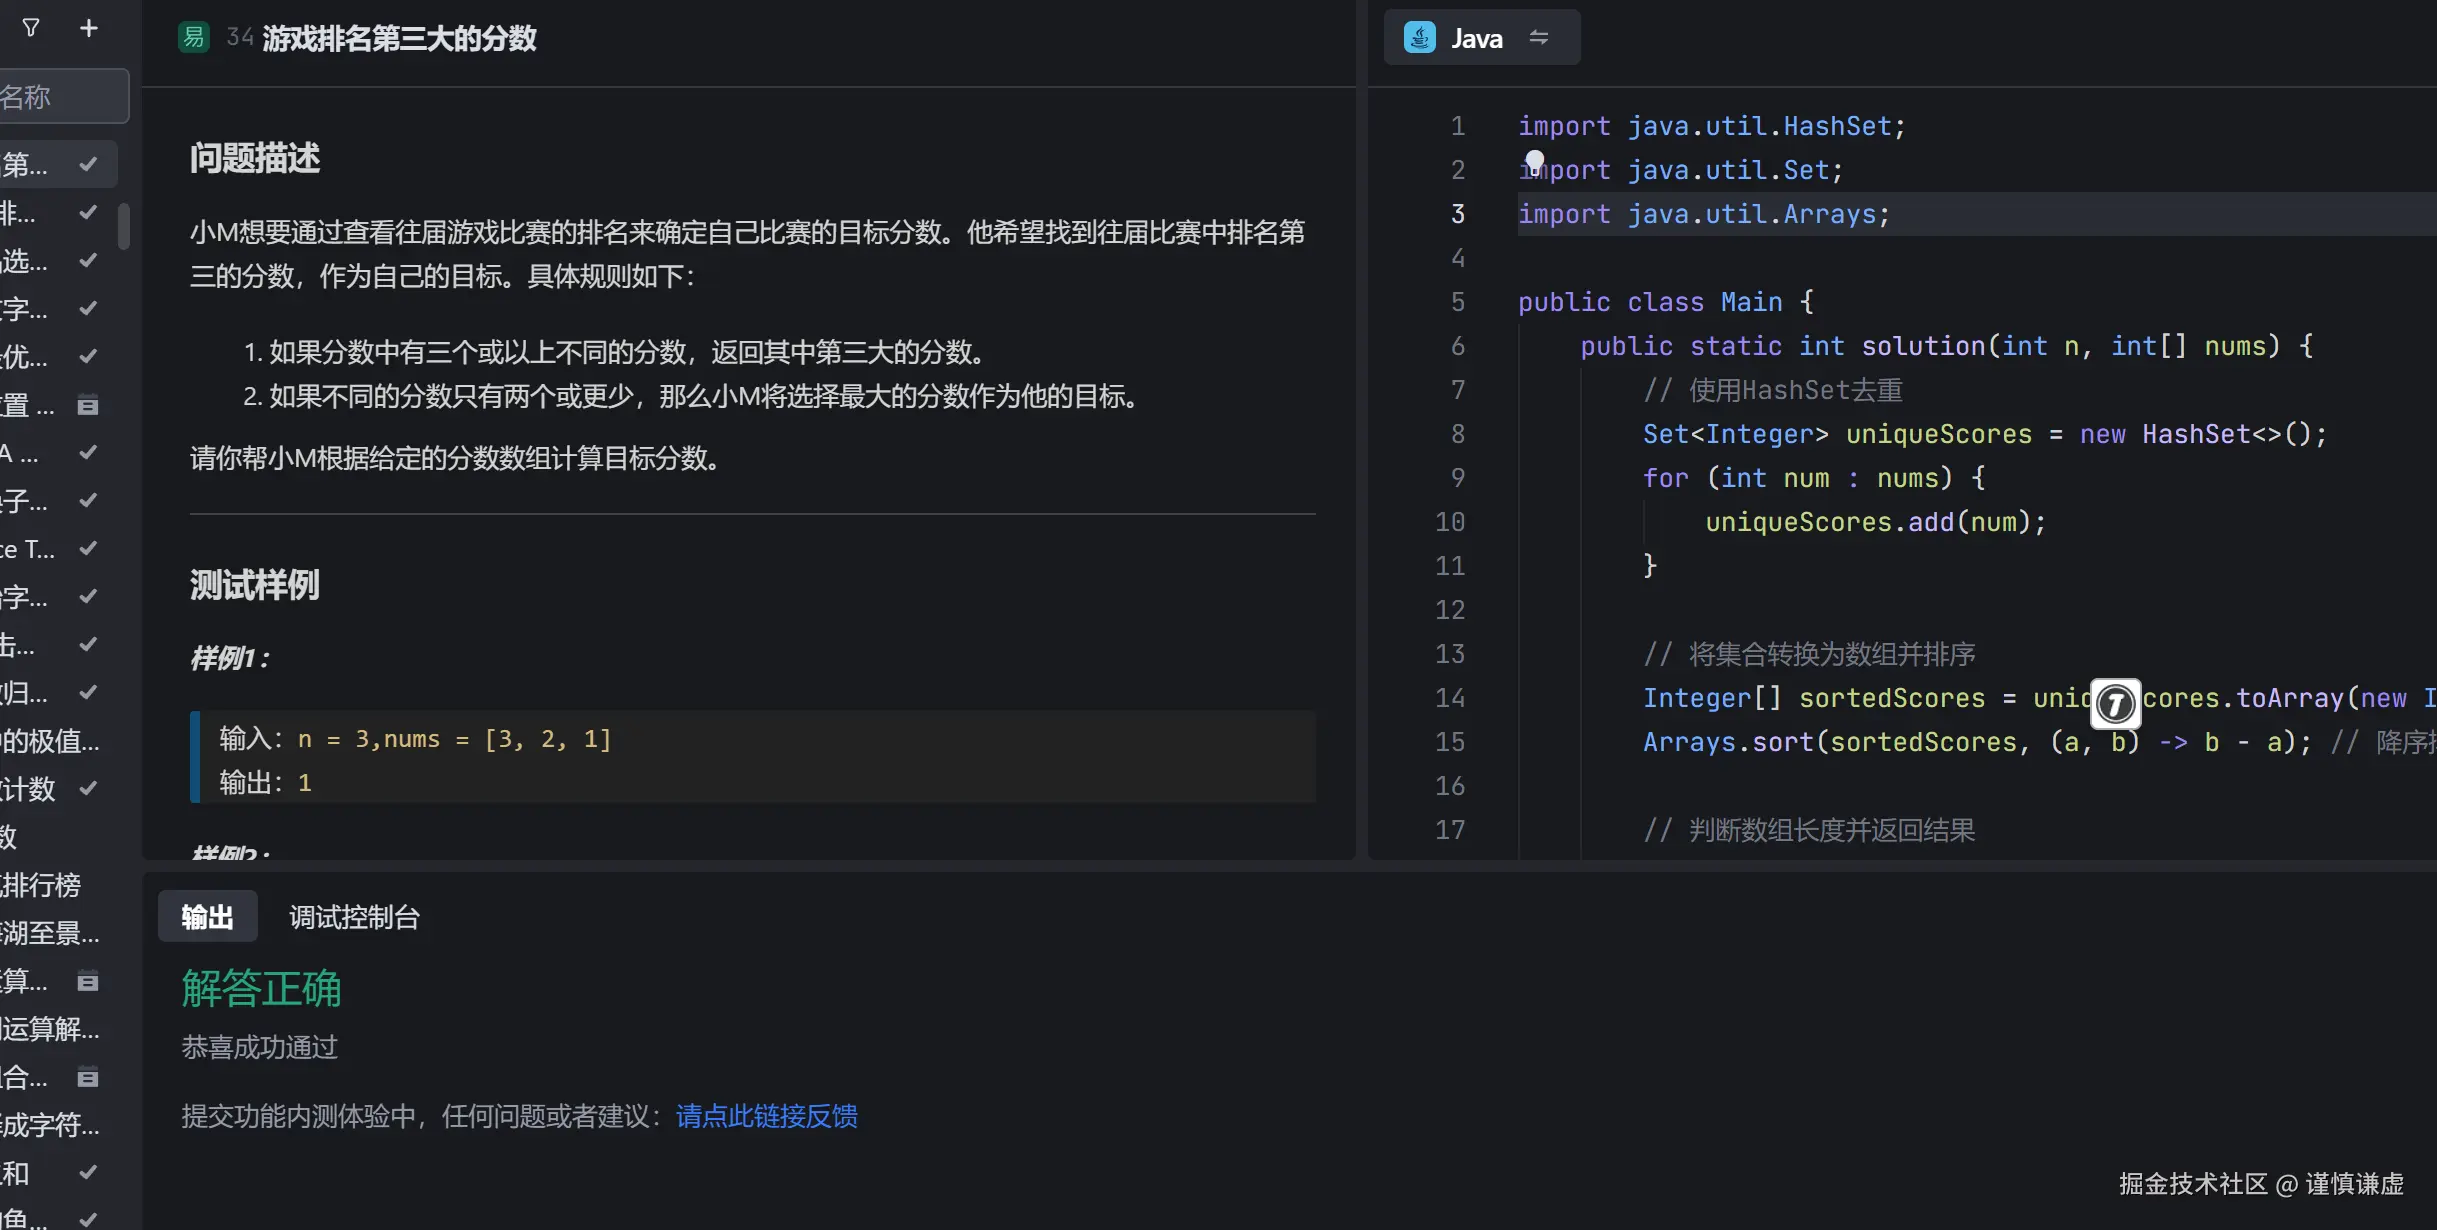Open the 请点此链接反馈 feedback link
Image resolution: width=2437 pixels, height=1230 pixels.
[765, 1116]
